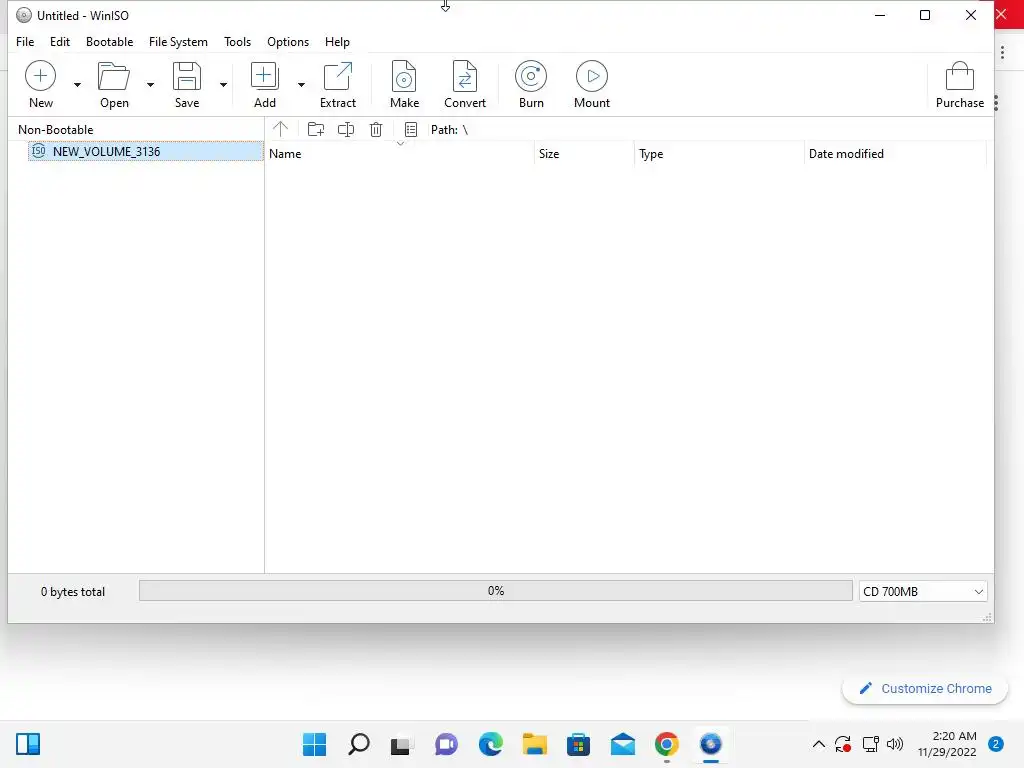
Task: Open Mail app from the taskbar
Action: click(623, 744)
